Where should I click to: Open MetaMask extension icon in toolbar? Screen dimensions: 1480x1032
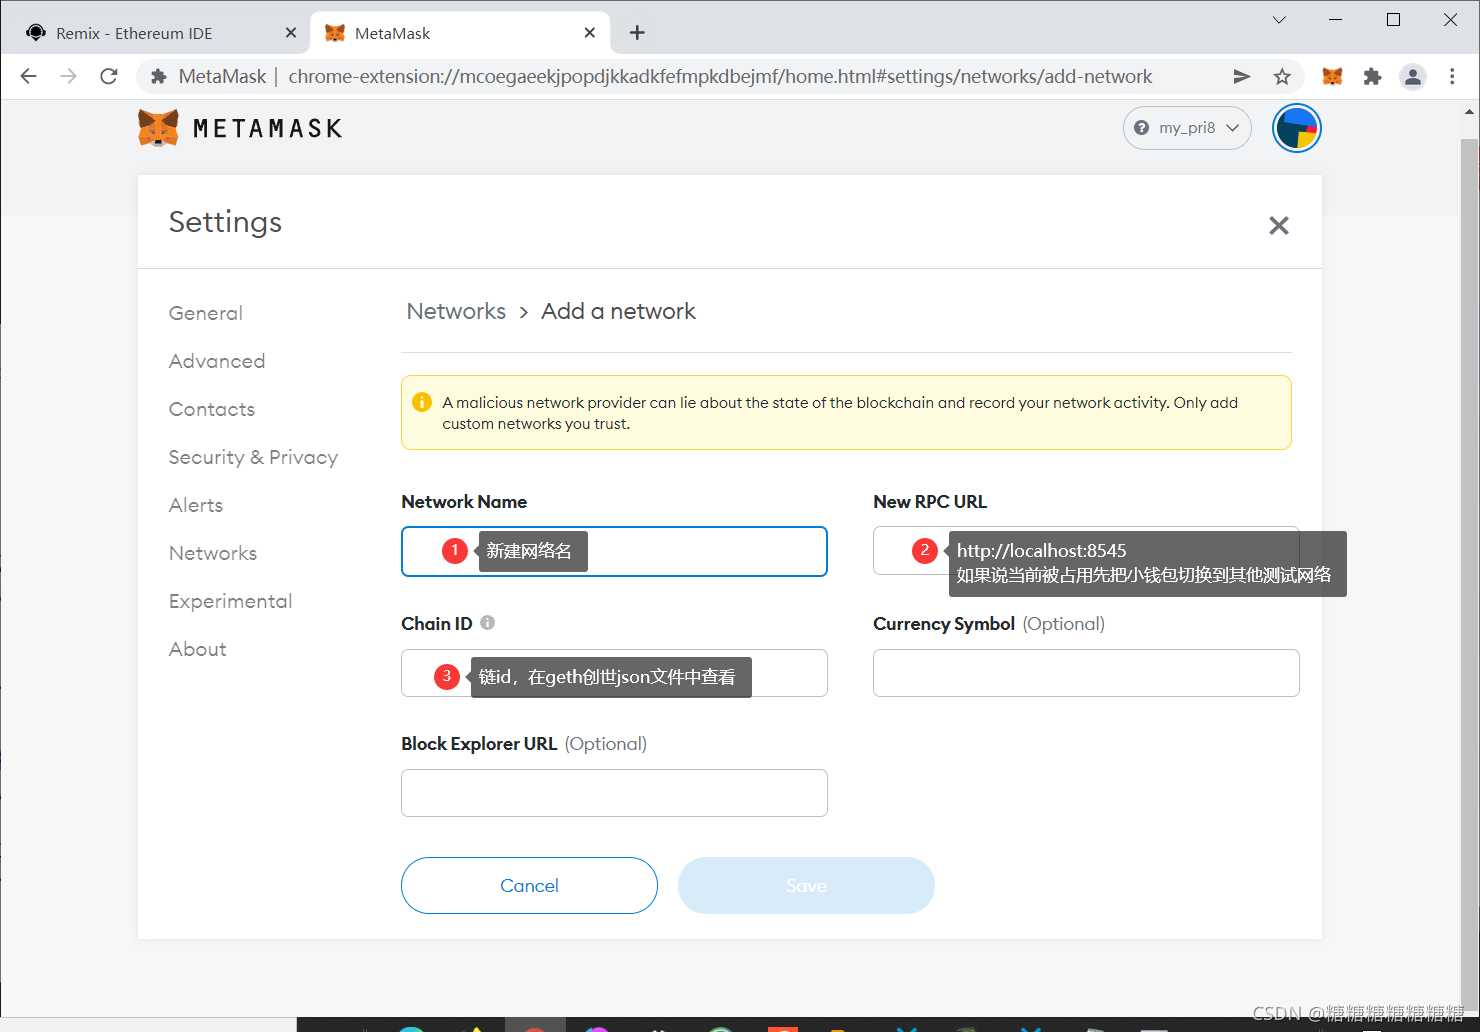[x=1332, y=76]
